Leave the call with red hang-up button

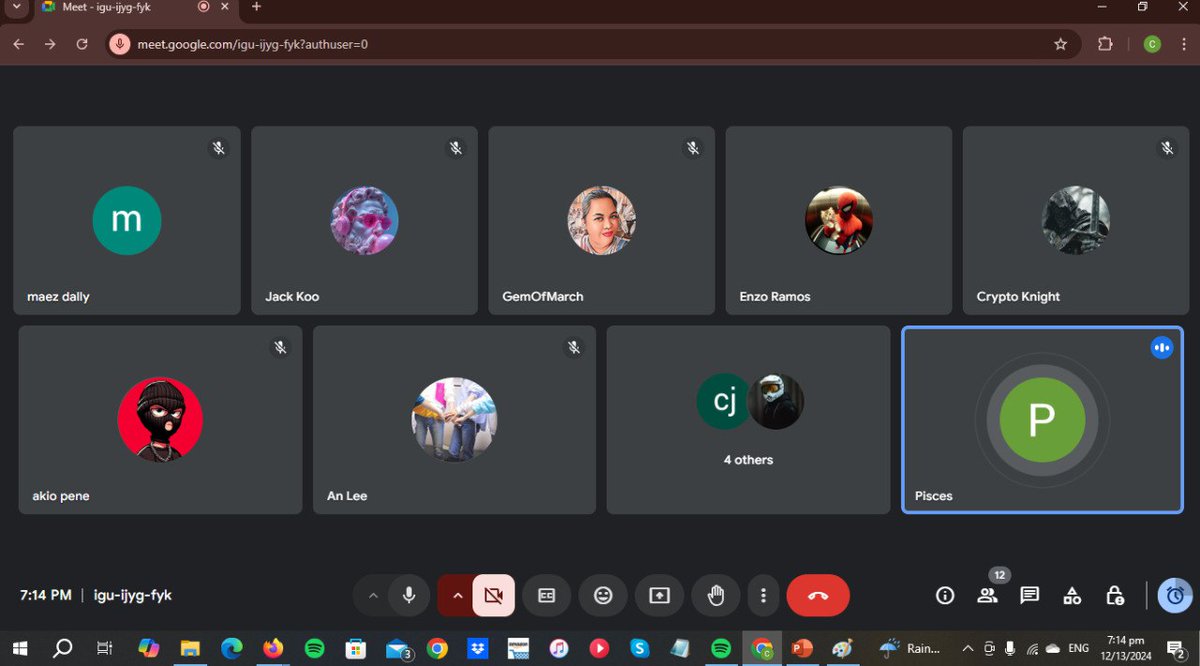point(818,595)
